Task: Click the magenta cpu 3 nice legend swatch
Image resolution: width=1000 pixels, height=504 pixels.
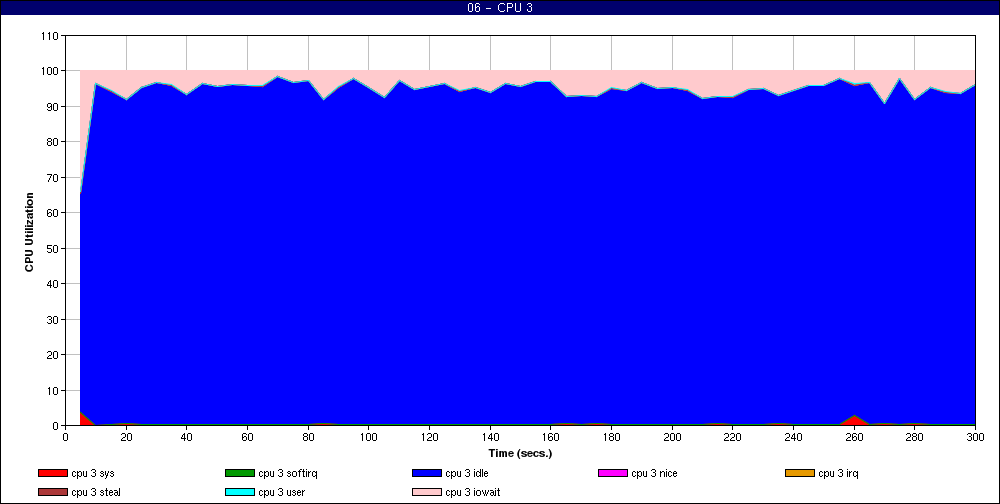Action: 613,473
